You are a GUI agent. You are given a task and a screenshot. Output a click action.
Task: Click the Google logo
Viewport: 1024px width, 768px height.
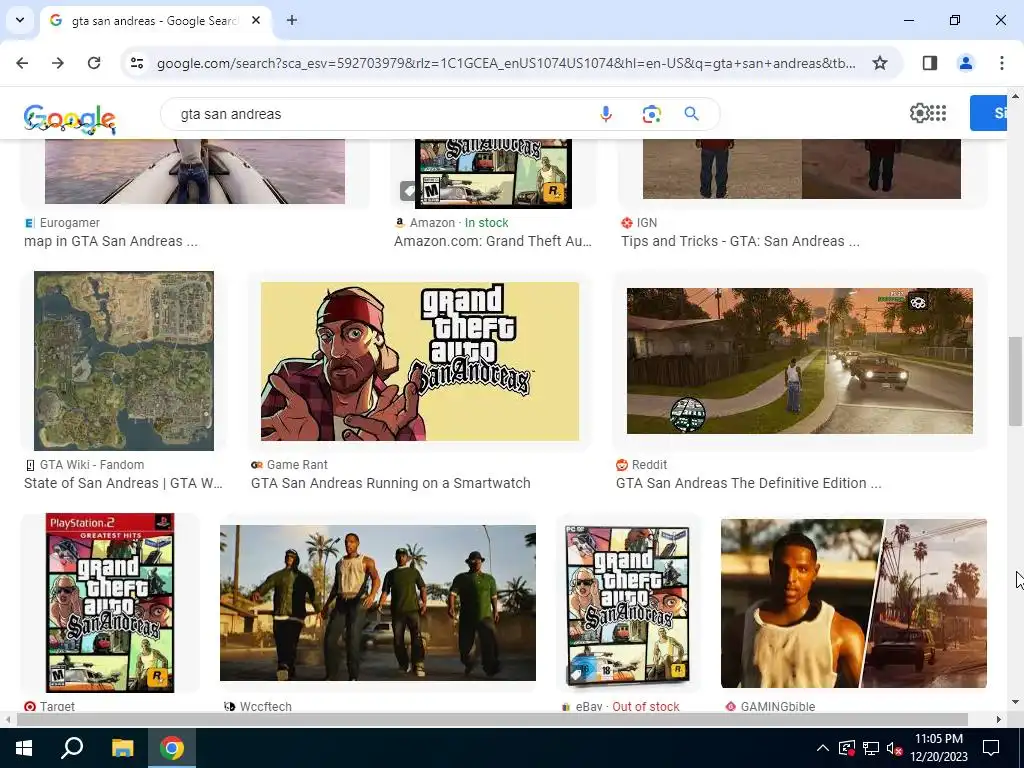click(70, 119)
